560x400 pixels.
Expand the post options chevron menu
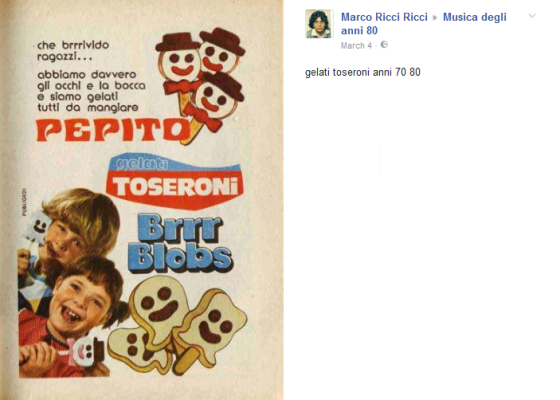(532, 16)
